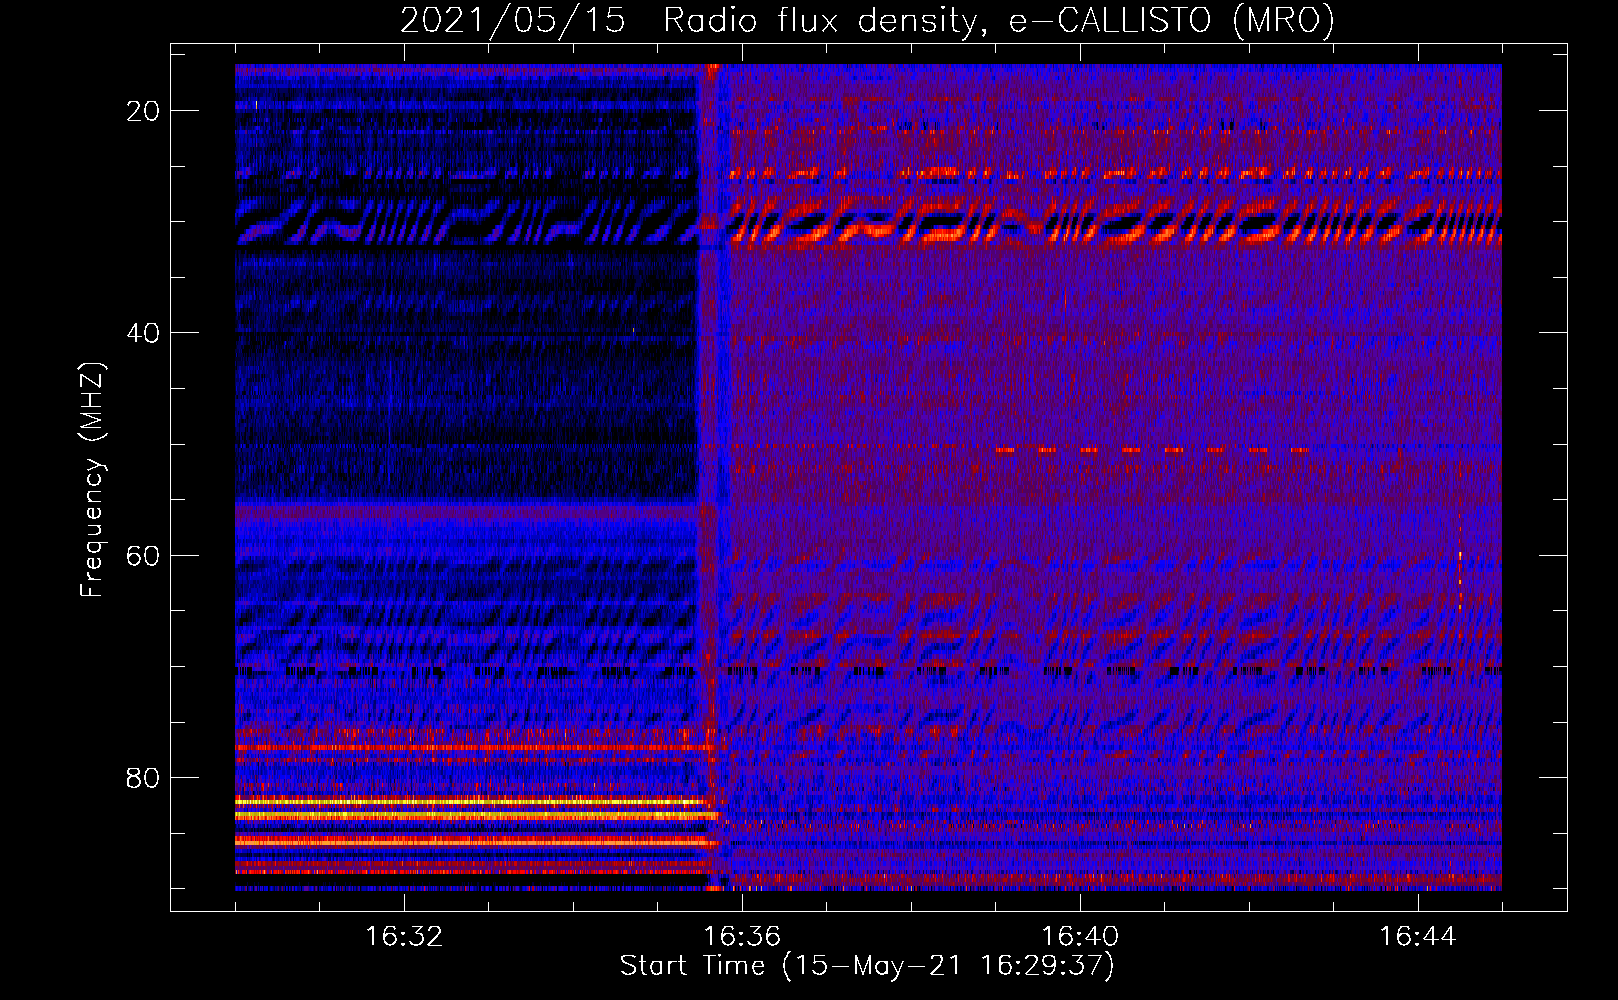Click the "16:44" time tick label
1618x1000 pixels.
pos(1418,937)
